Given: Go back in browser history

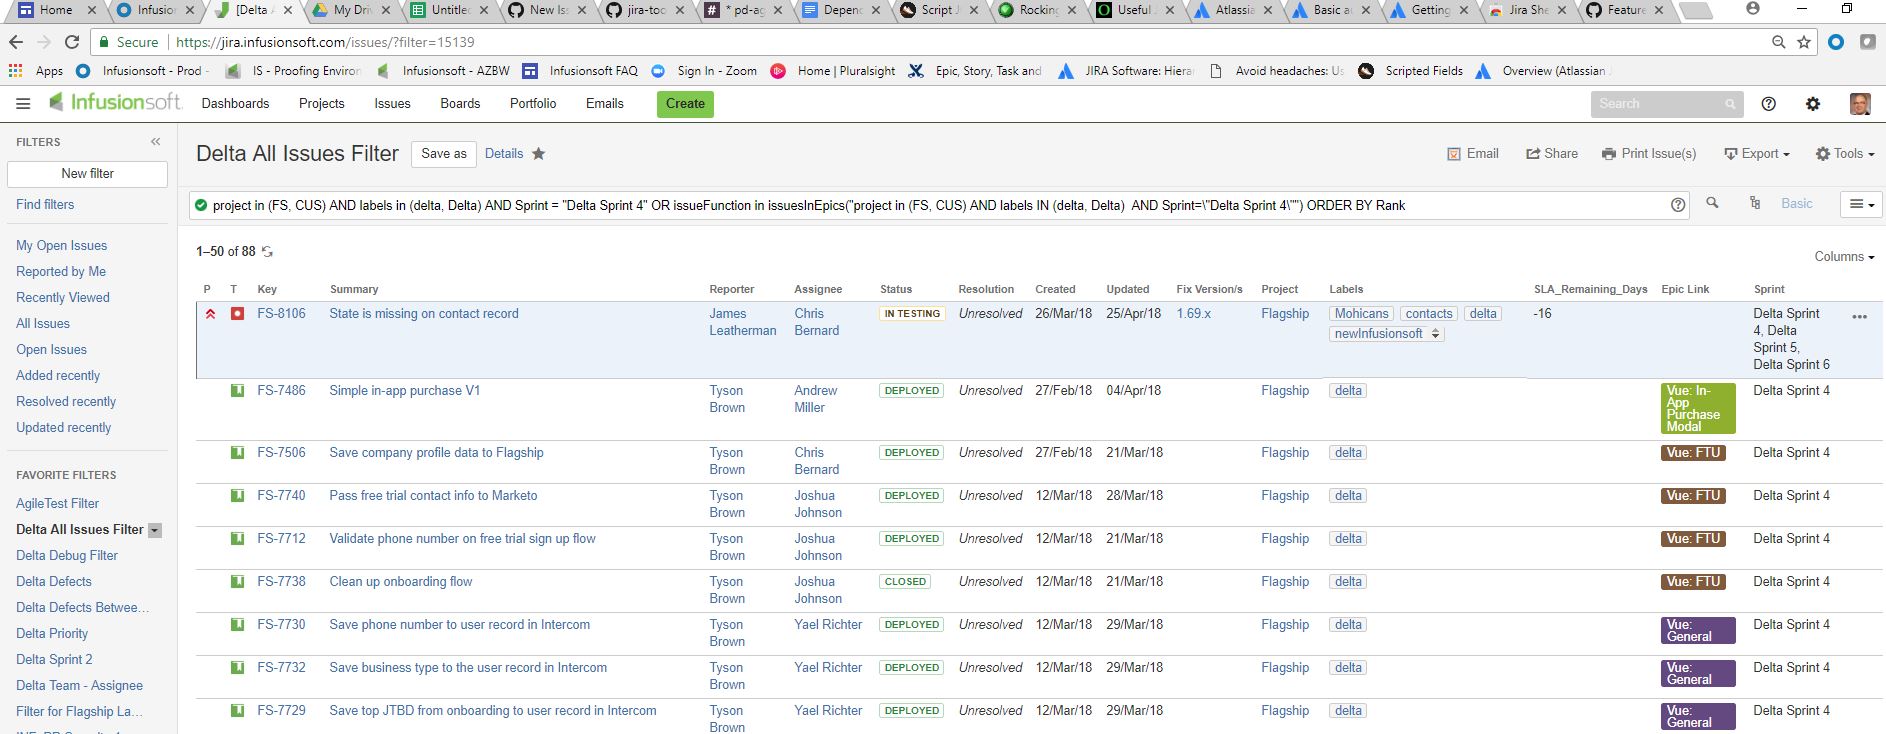Looking at the screenshot, I should (16, 42).
